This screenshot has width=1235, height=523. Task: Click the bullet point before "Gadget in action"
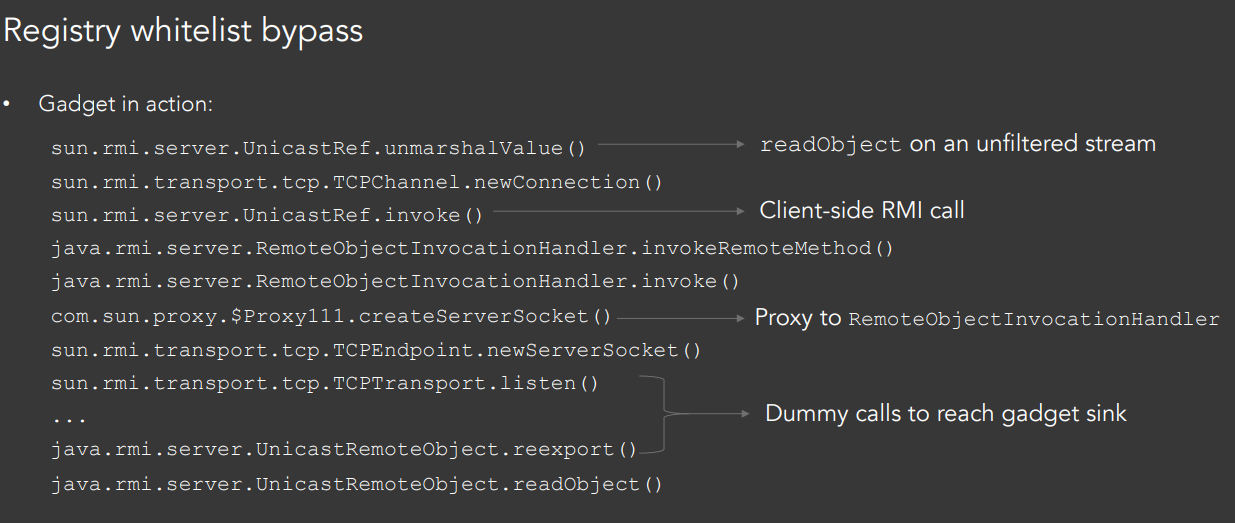click(x=7, y=105)
